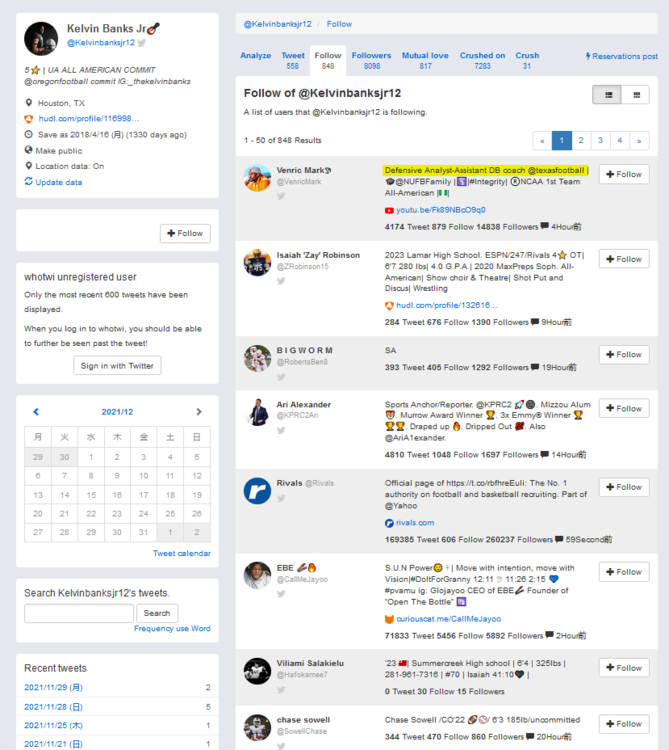The height and width of the screenshot is (750, 669).
Task: Go to last page of results
Action: point(639,141)
